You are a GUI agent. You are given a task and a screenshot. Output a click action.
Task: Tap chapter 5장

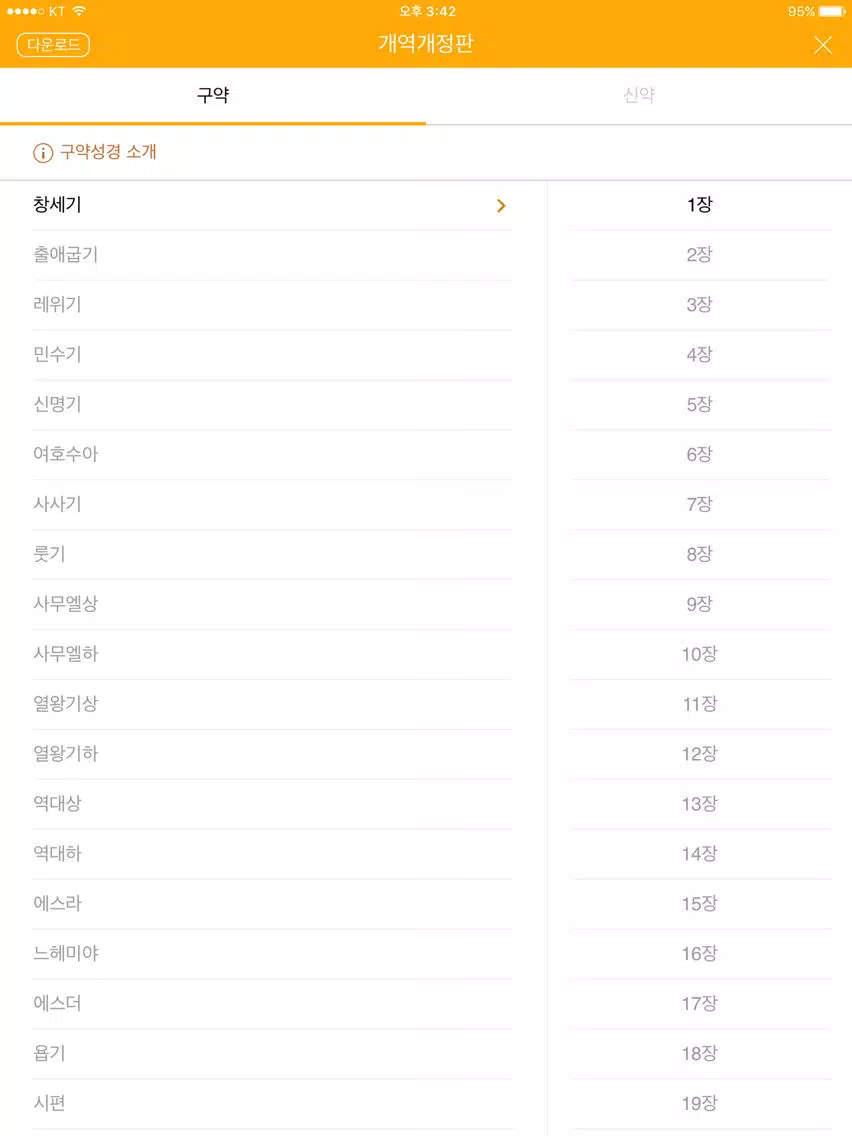[x=700, y=404]
